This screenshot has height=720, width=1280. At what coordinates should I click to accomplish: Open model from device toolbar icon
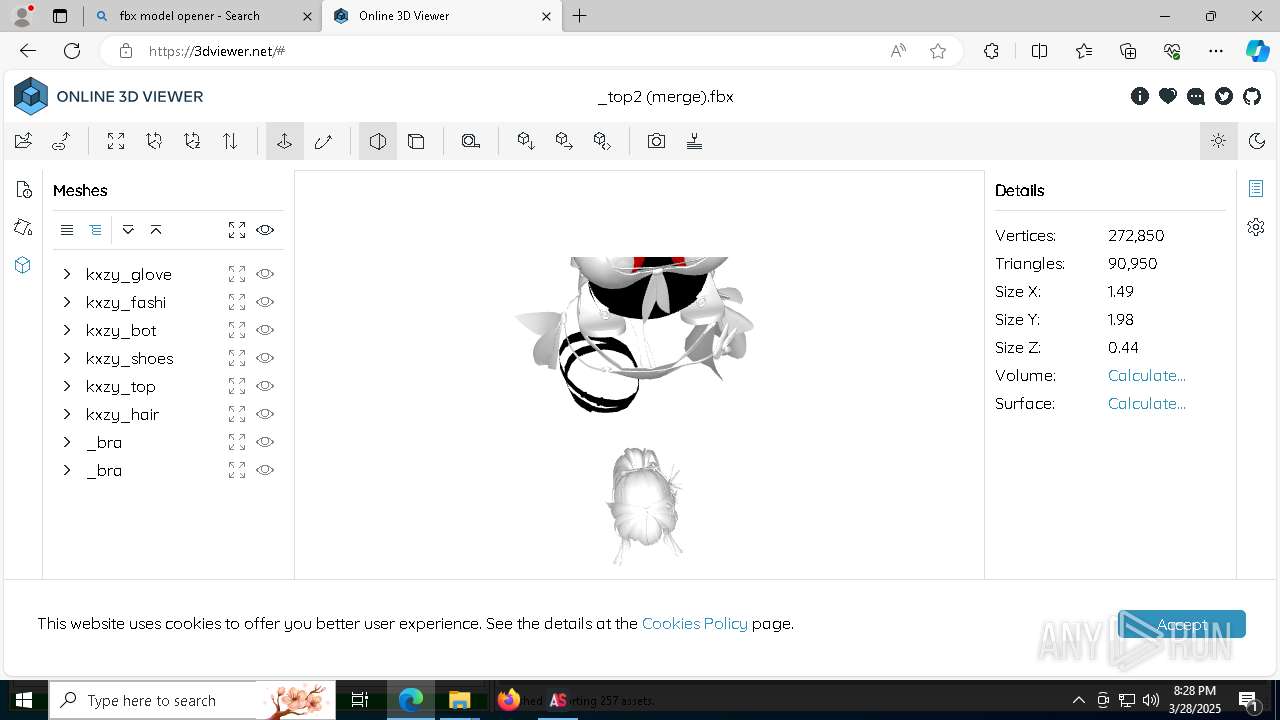pyautogui.click(x=23, y=141)
